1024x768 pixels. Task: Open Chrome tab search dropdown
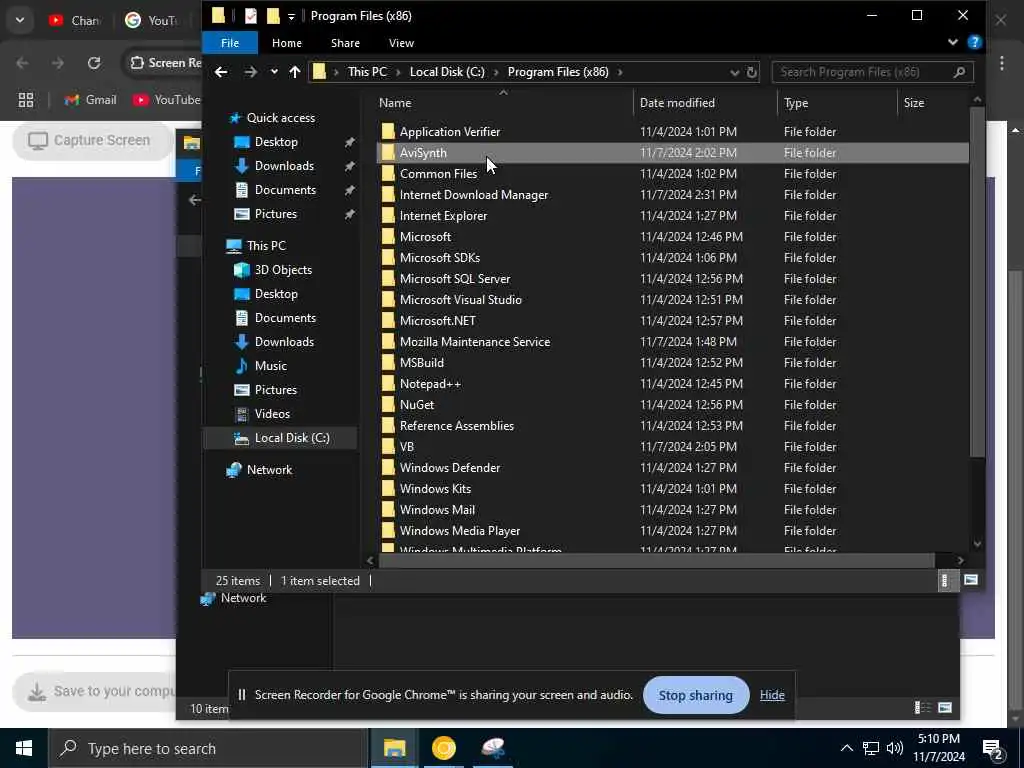tap(20, 20)
